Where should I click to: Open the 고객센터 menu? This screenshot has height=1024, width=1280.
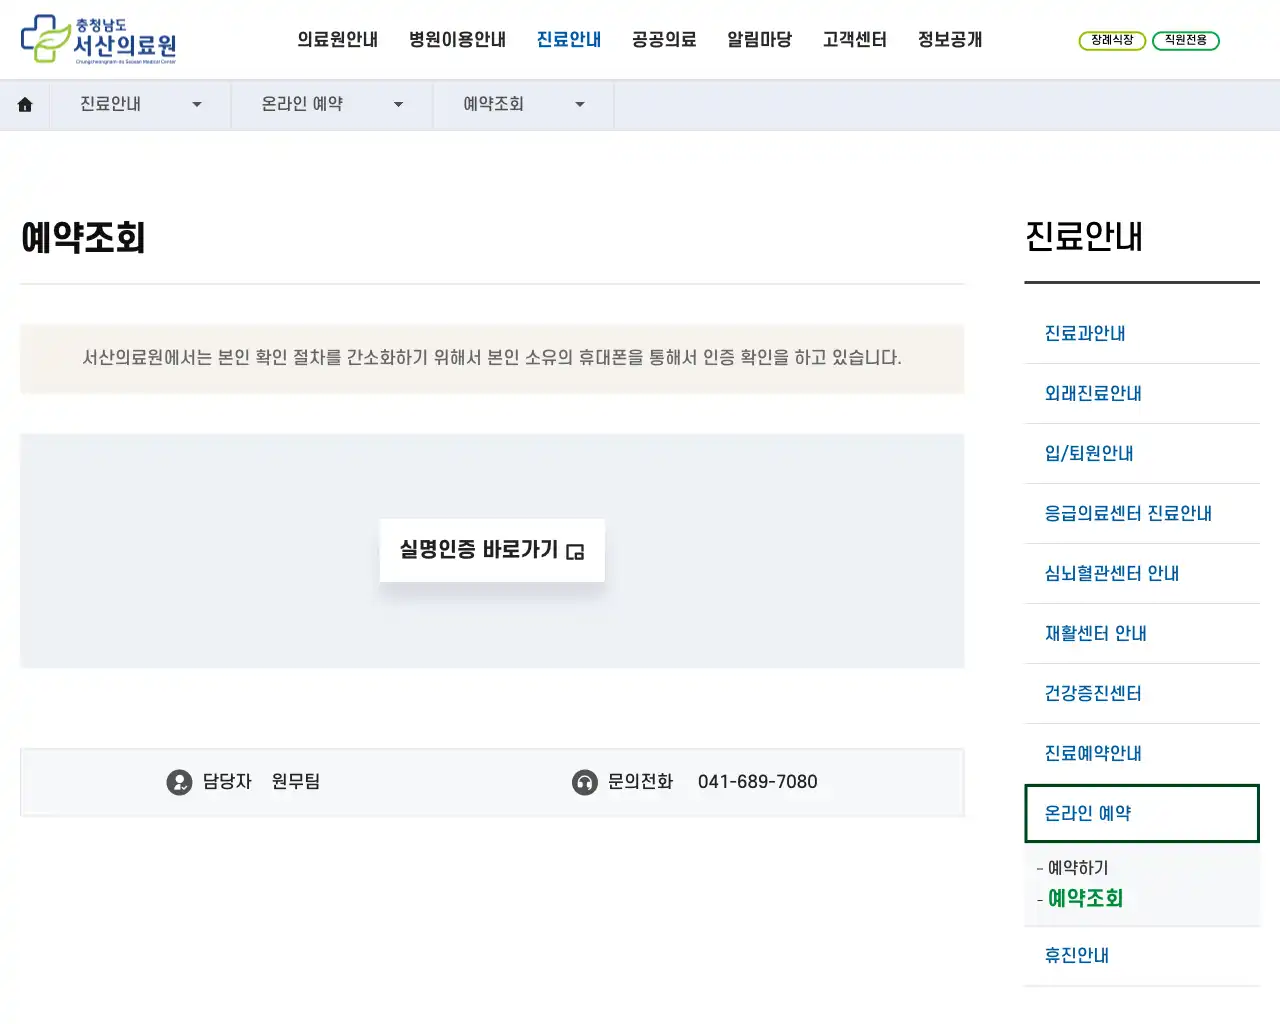coord(854,39)
